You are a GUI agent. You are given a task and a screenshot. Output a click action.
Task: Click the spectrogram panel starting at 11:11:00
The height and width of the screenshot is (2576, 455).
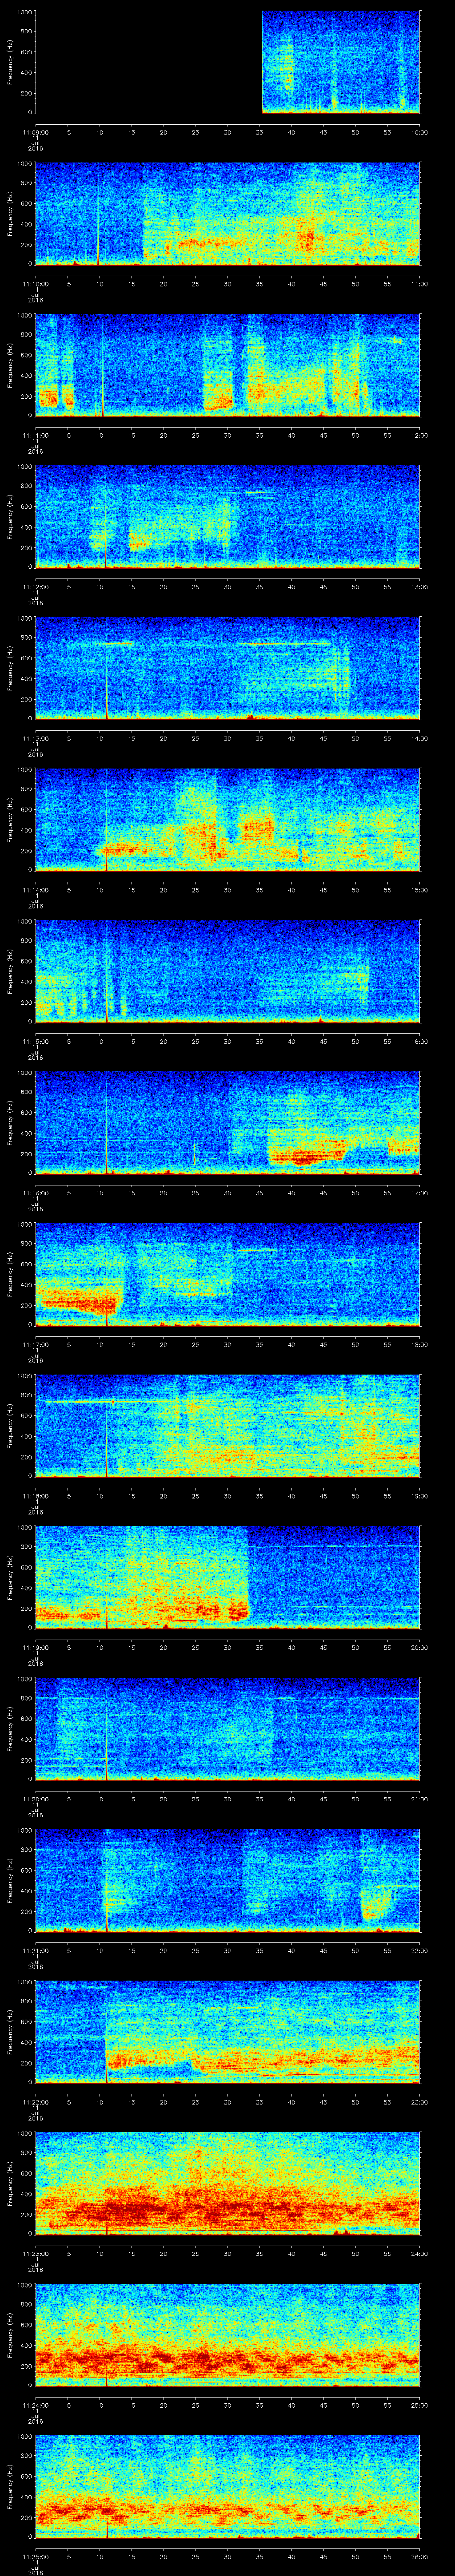(x=227, y=365)
